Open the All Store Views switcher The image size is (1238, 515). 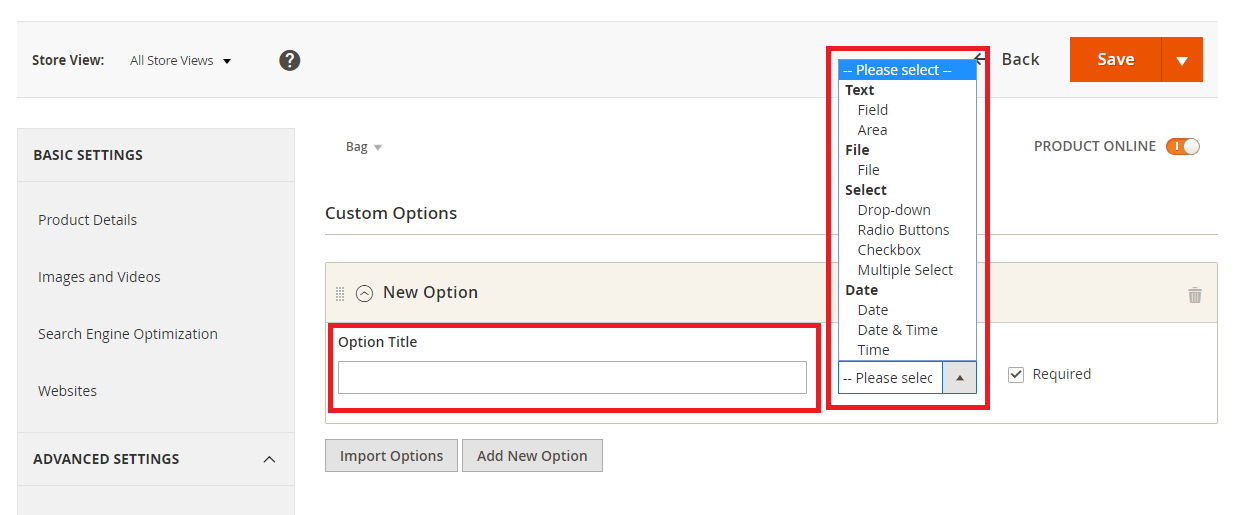[x=180, y=61]
